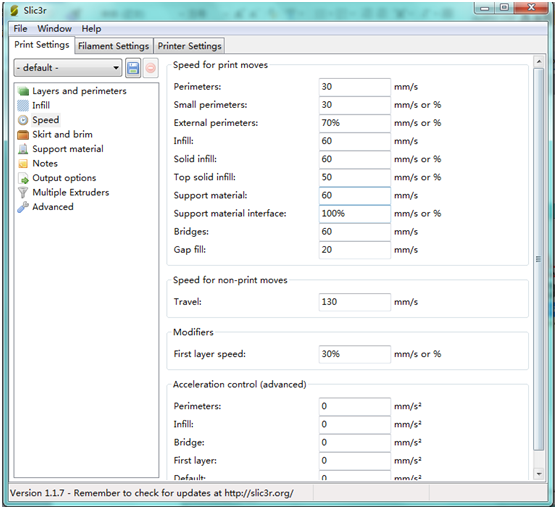Click First layer speed field showing 30%
The width and height of the screenshot is (557, 509).
pyautogui.click(x=355, y=354)
